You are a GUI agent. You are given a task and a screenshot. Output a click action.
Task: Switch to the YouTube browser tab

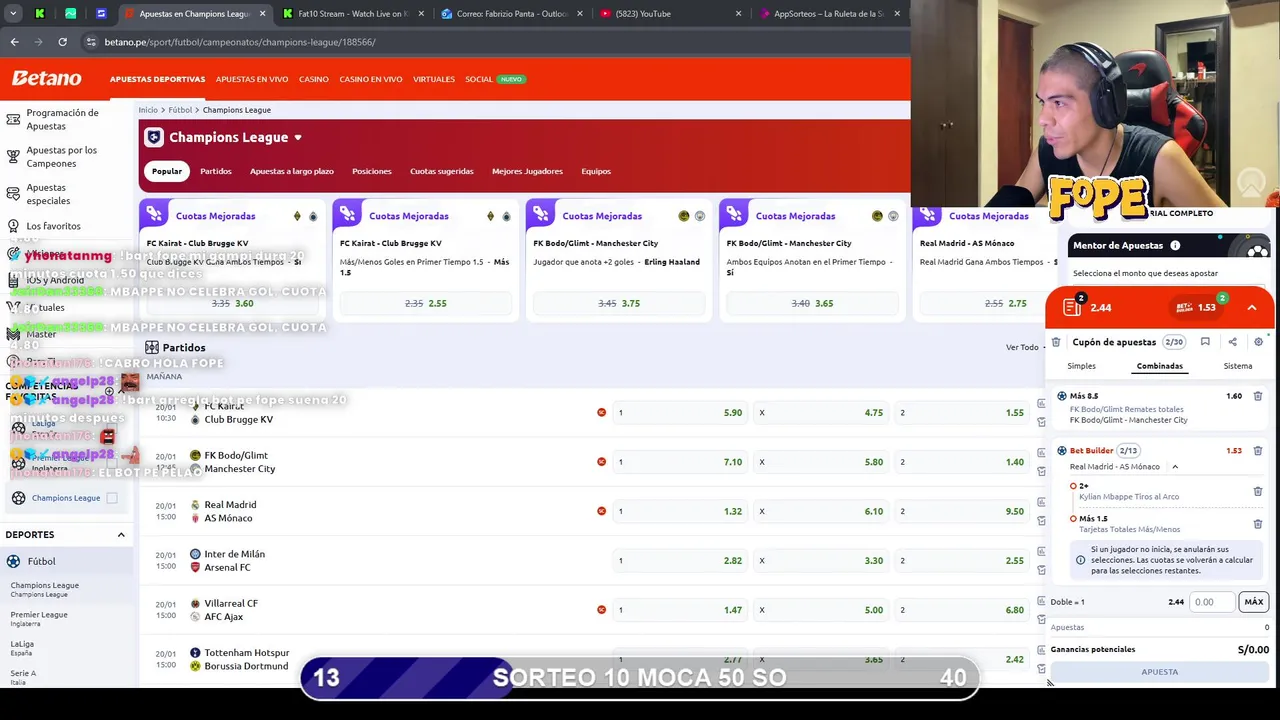click(x=670, y=14)
